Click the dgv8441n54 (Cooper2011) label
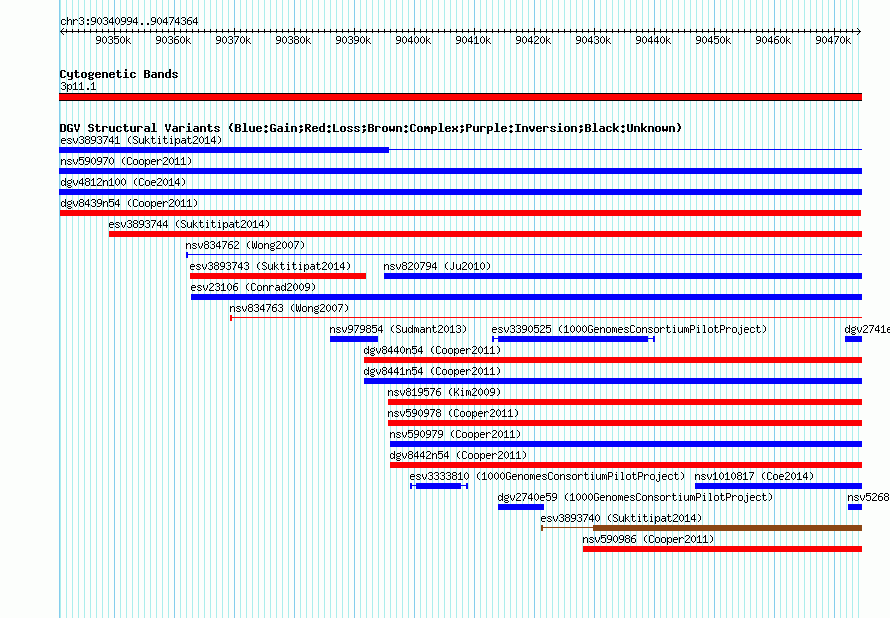 (x=433, y=371)
